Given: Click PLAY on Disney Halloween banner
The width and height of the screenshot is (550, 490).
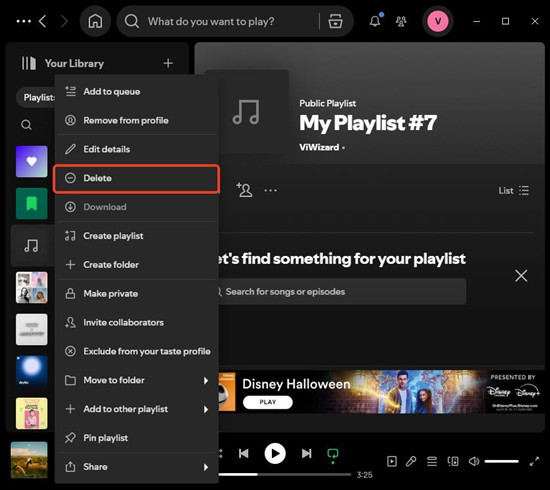Looking at the screenshot, I should (268, 402).
